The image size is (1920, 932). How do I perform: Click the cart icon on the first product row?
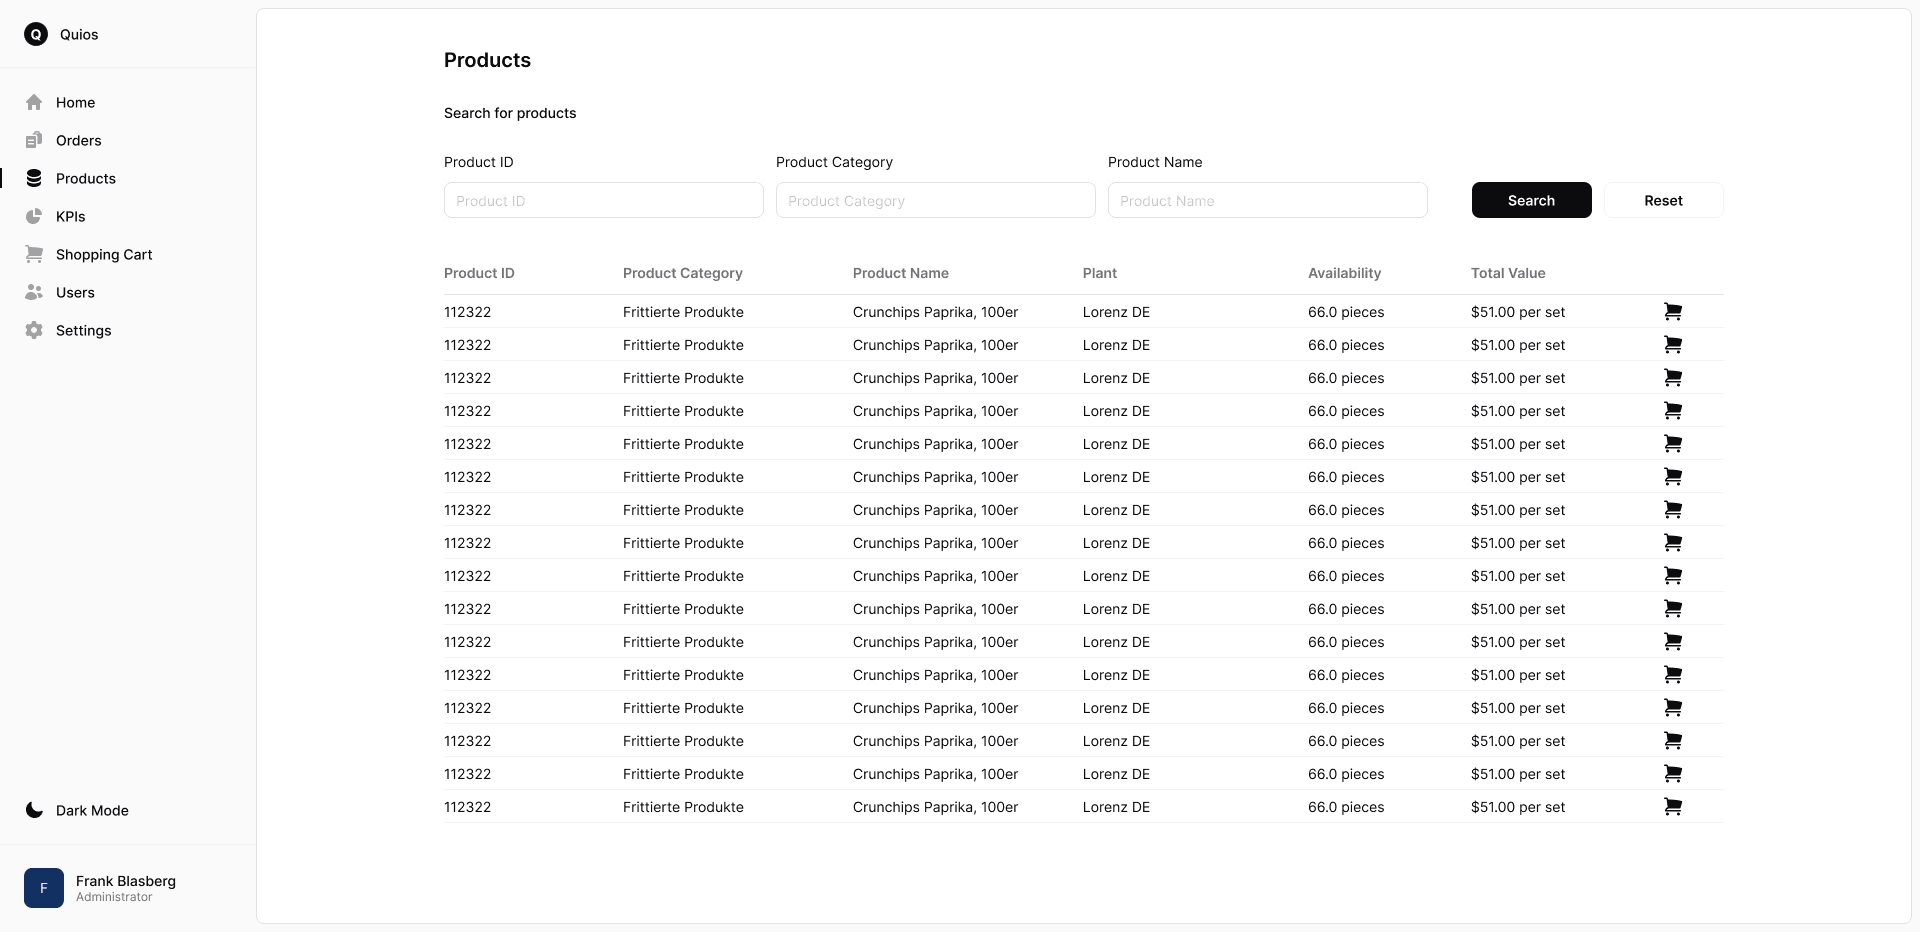1673,311
